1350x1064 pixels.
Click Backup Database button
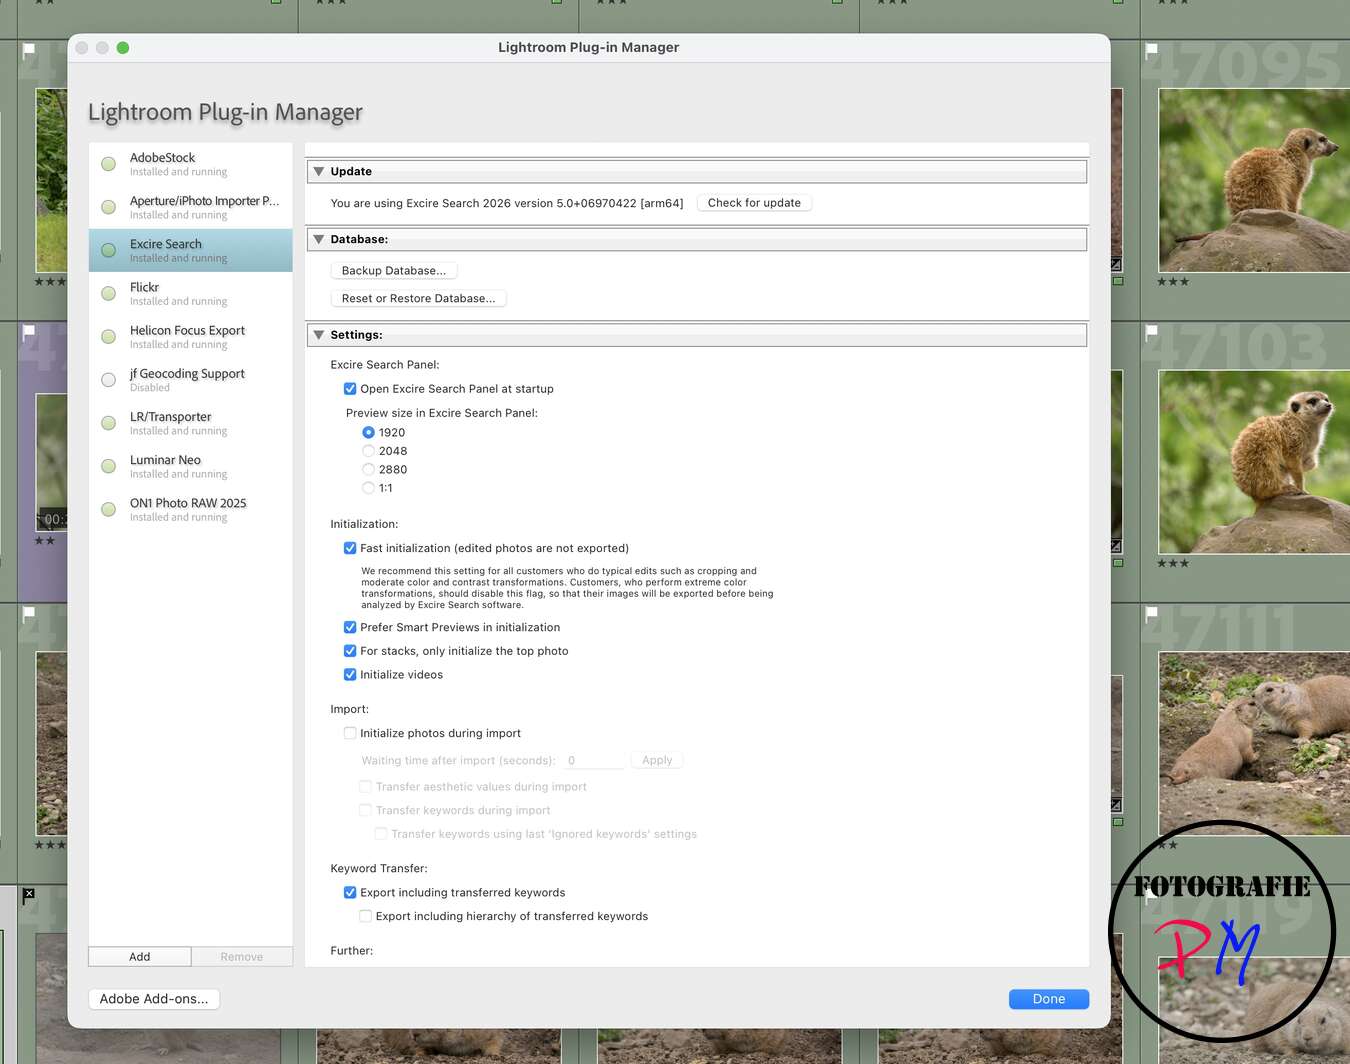pos(394,271)
